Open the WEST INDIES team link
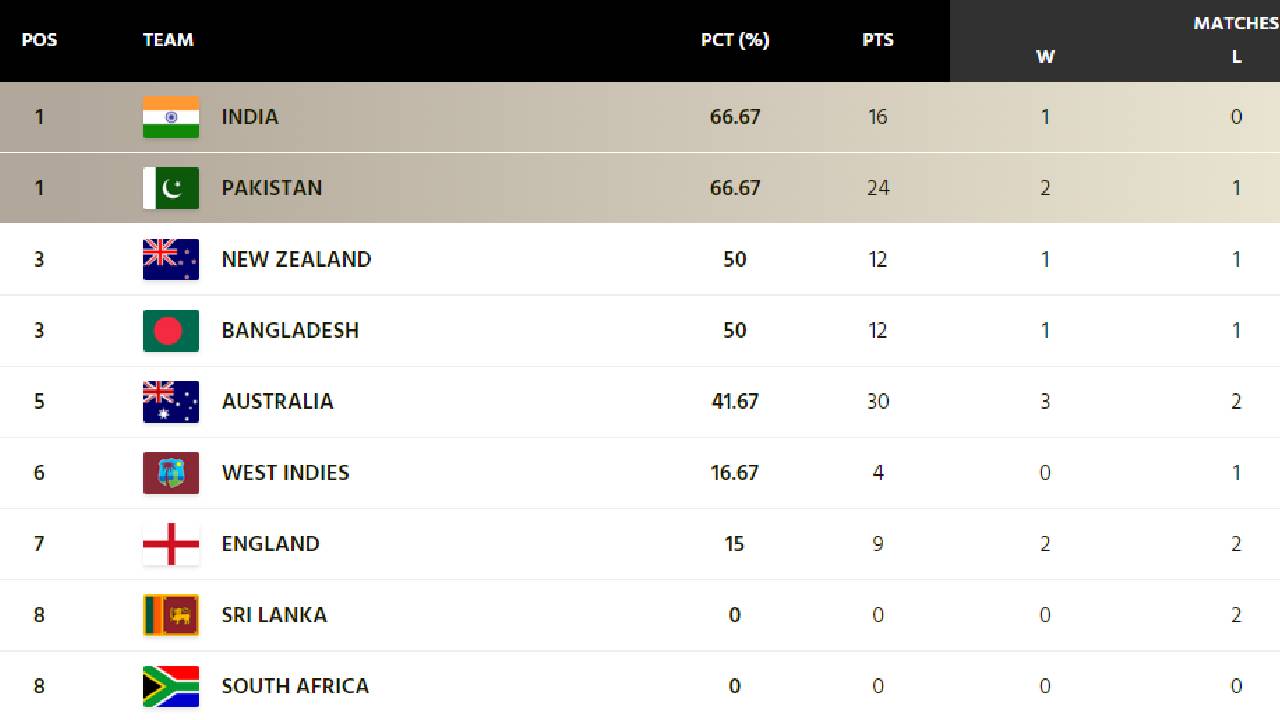 (x=285, y=472)
